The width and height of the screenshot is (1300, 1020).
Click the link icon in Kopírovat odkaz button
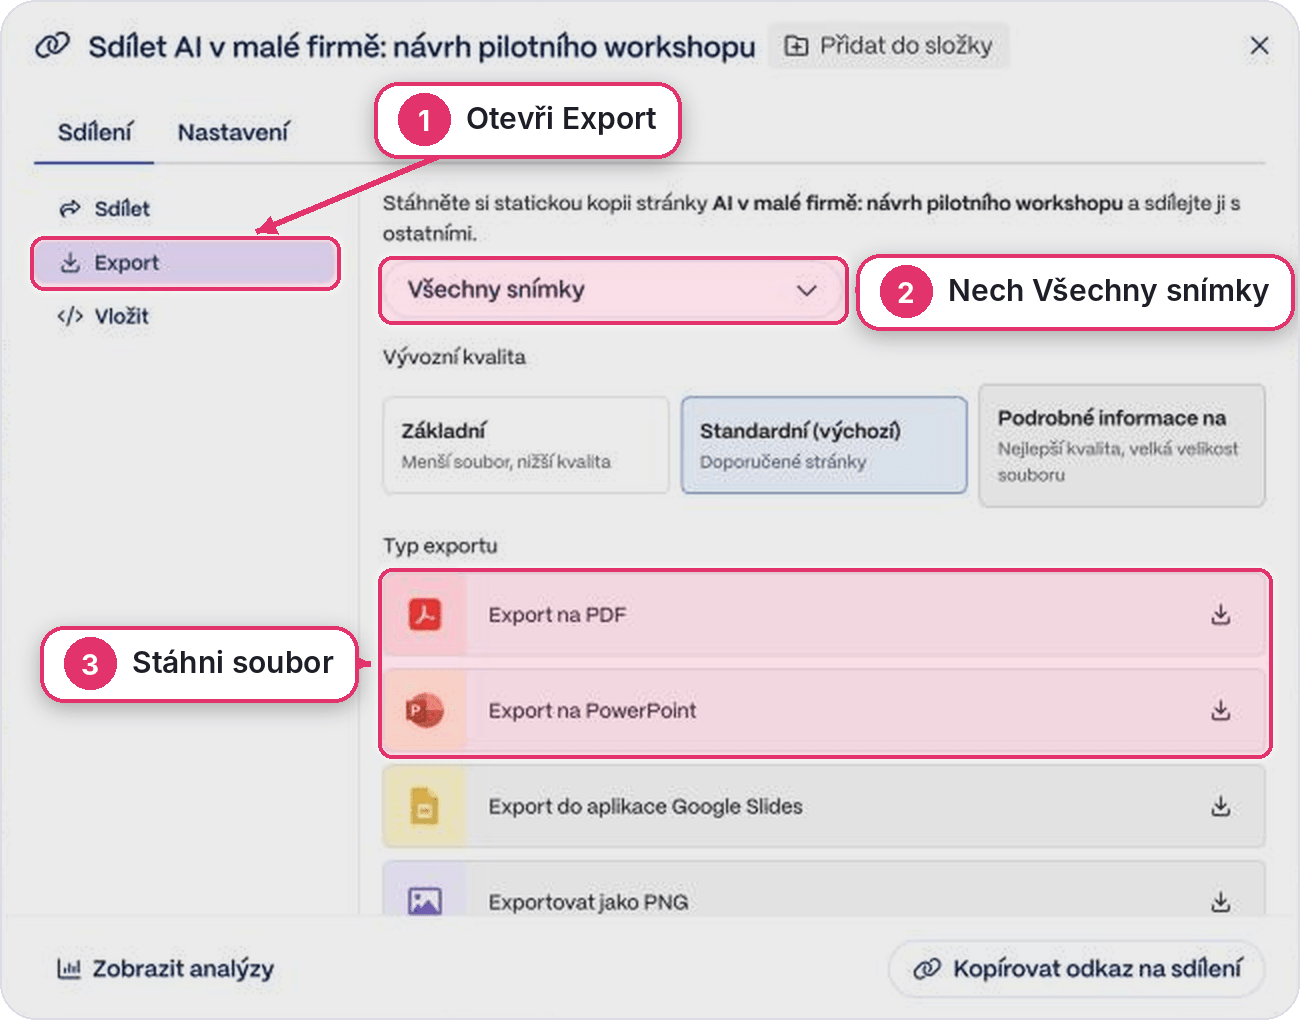[927, 969]
